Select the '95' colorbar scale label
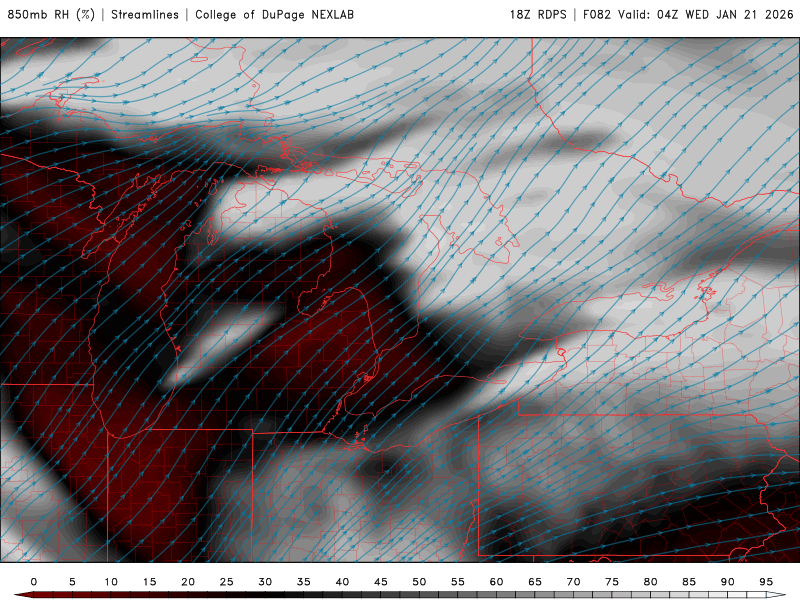This screenshot has width=800, height=600. [766, 582]
